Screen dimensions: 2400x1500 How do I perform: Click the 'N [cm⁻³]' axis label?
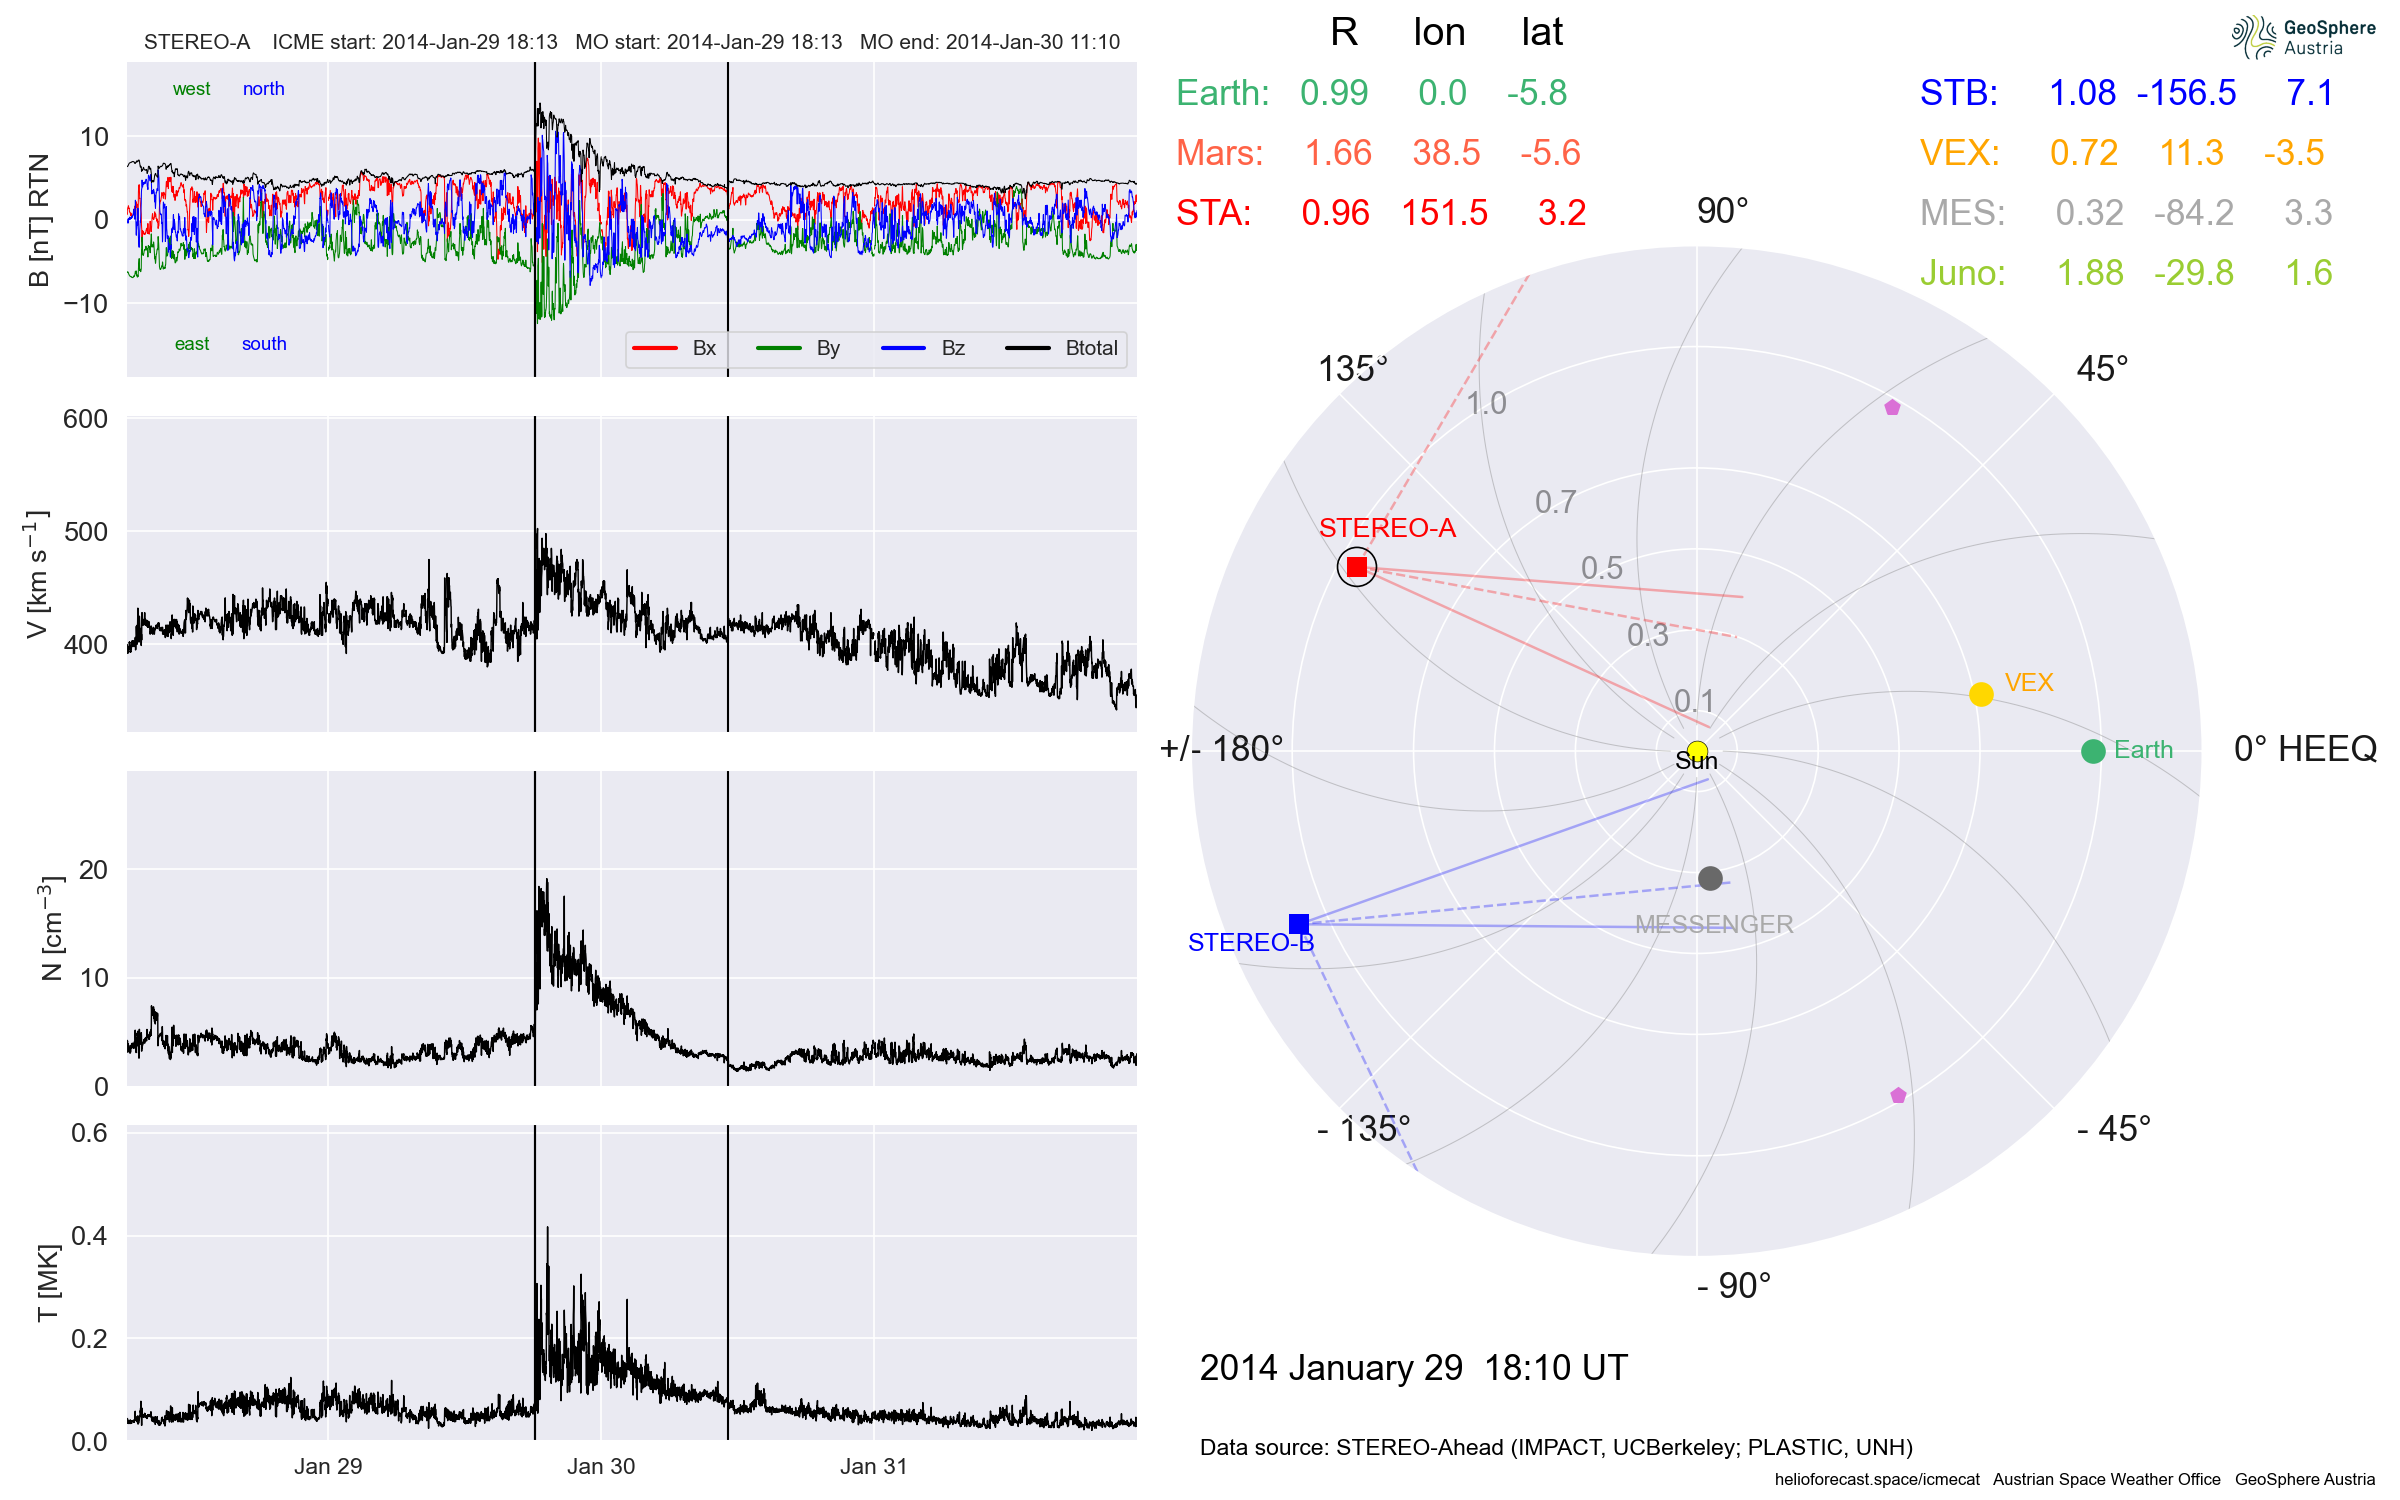pos(50,928)
